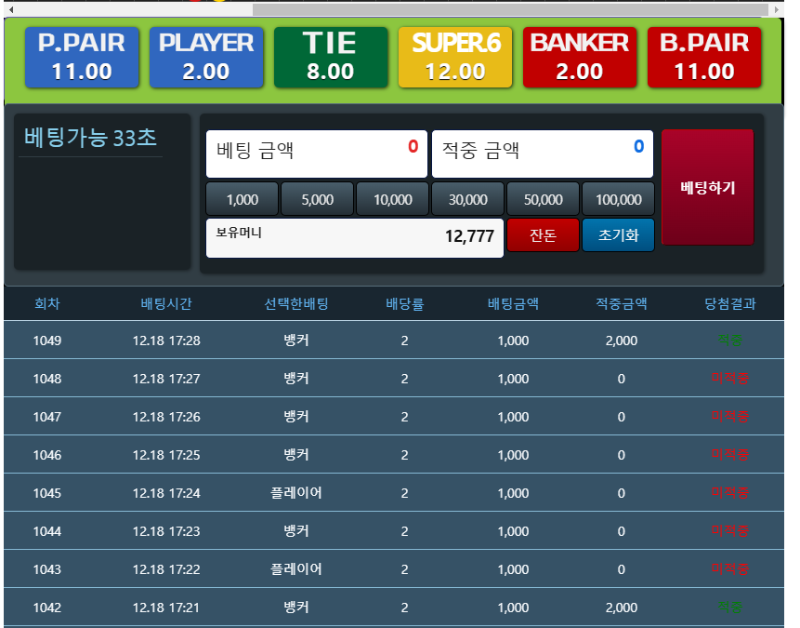Screen dimensions: 800x628
Task: Click the left arrow of horizontal scrollbar
Action: [x=11, y=9]
